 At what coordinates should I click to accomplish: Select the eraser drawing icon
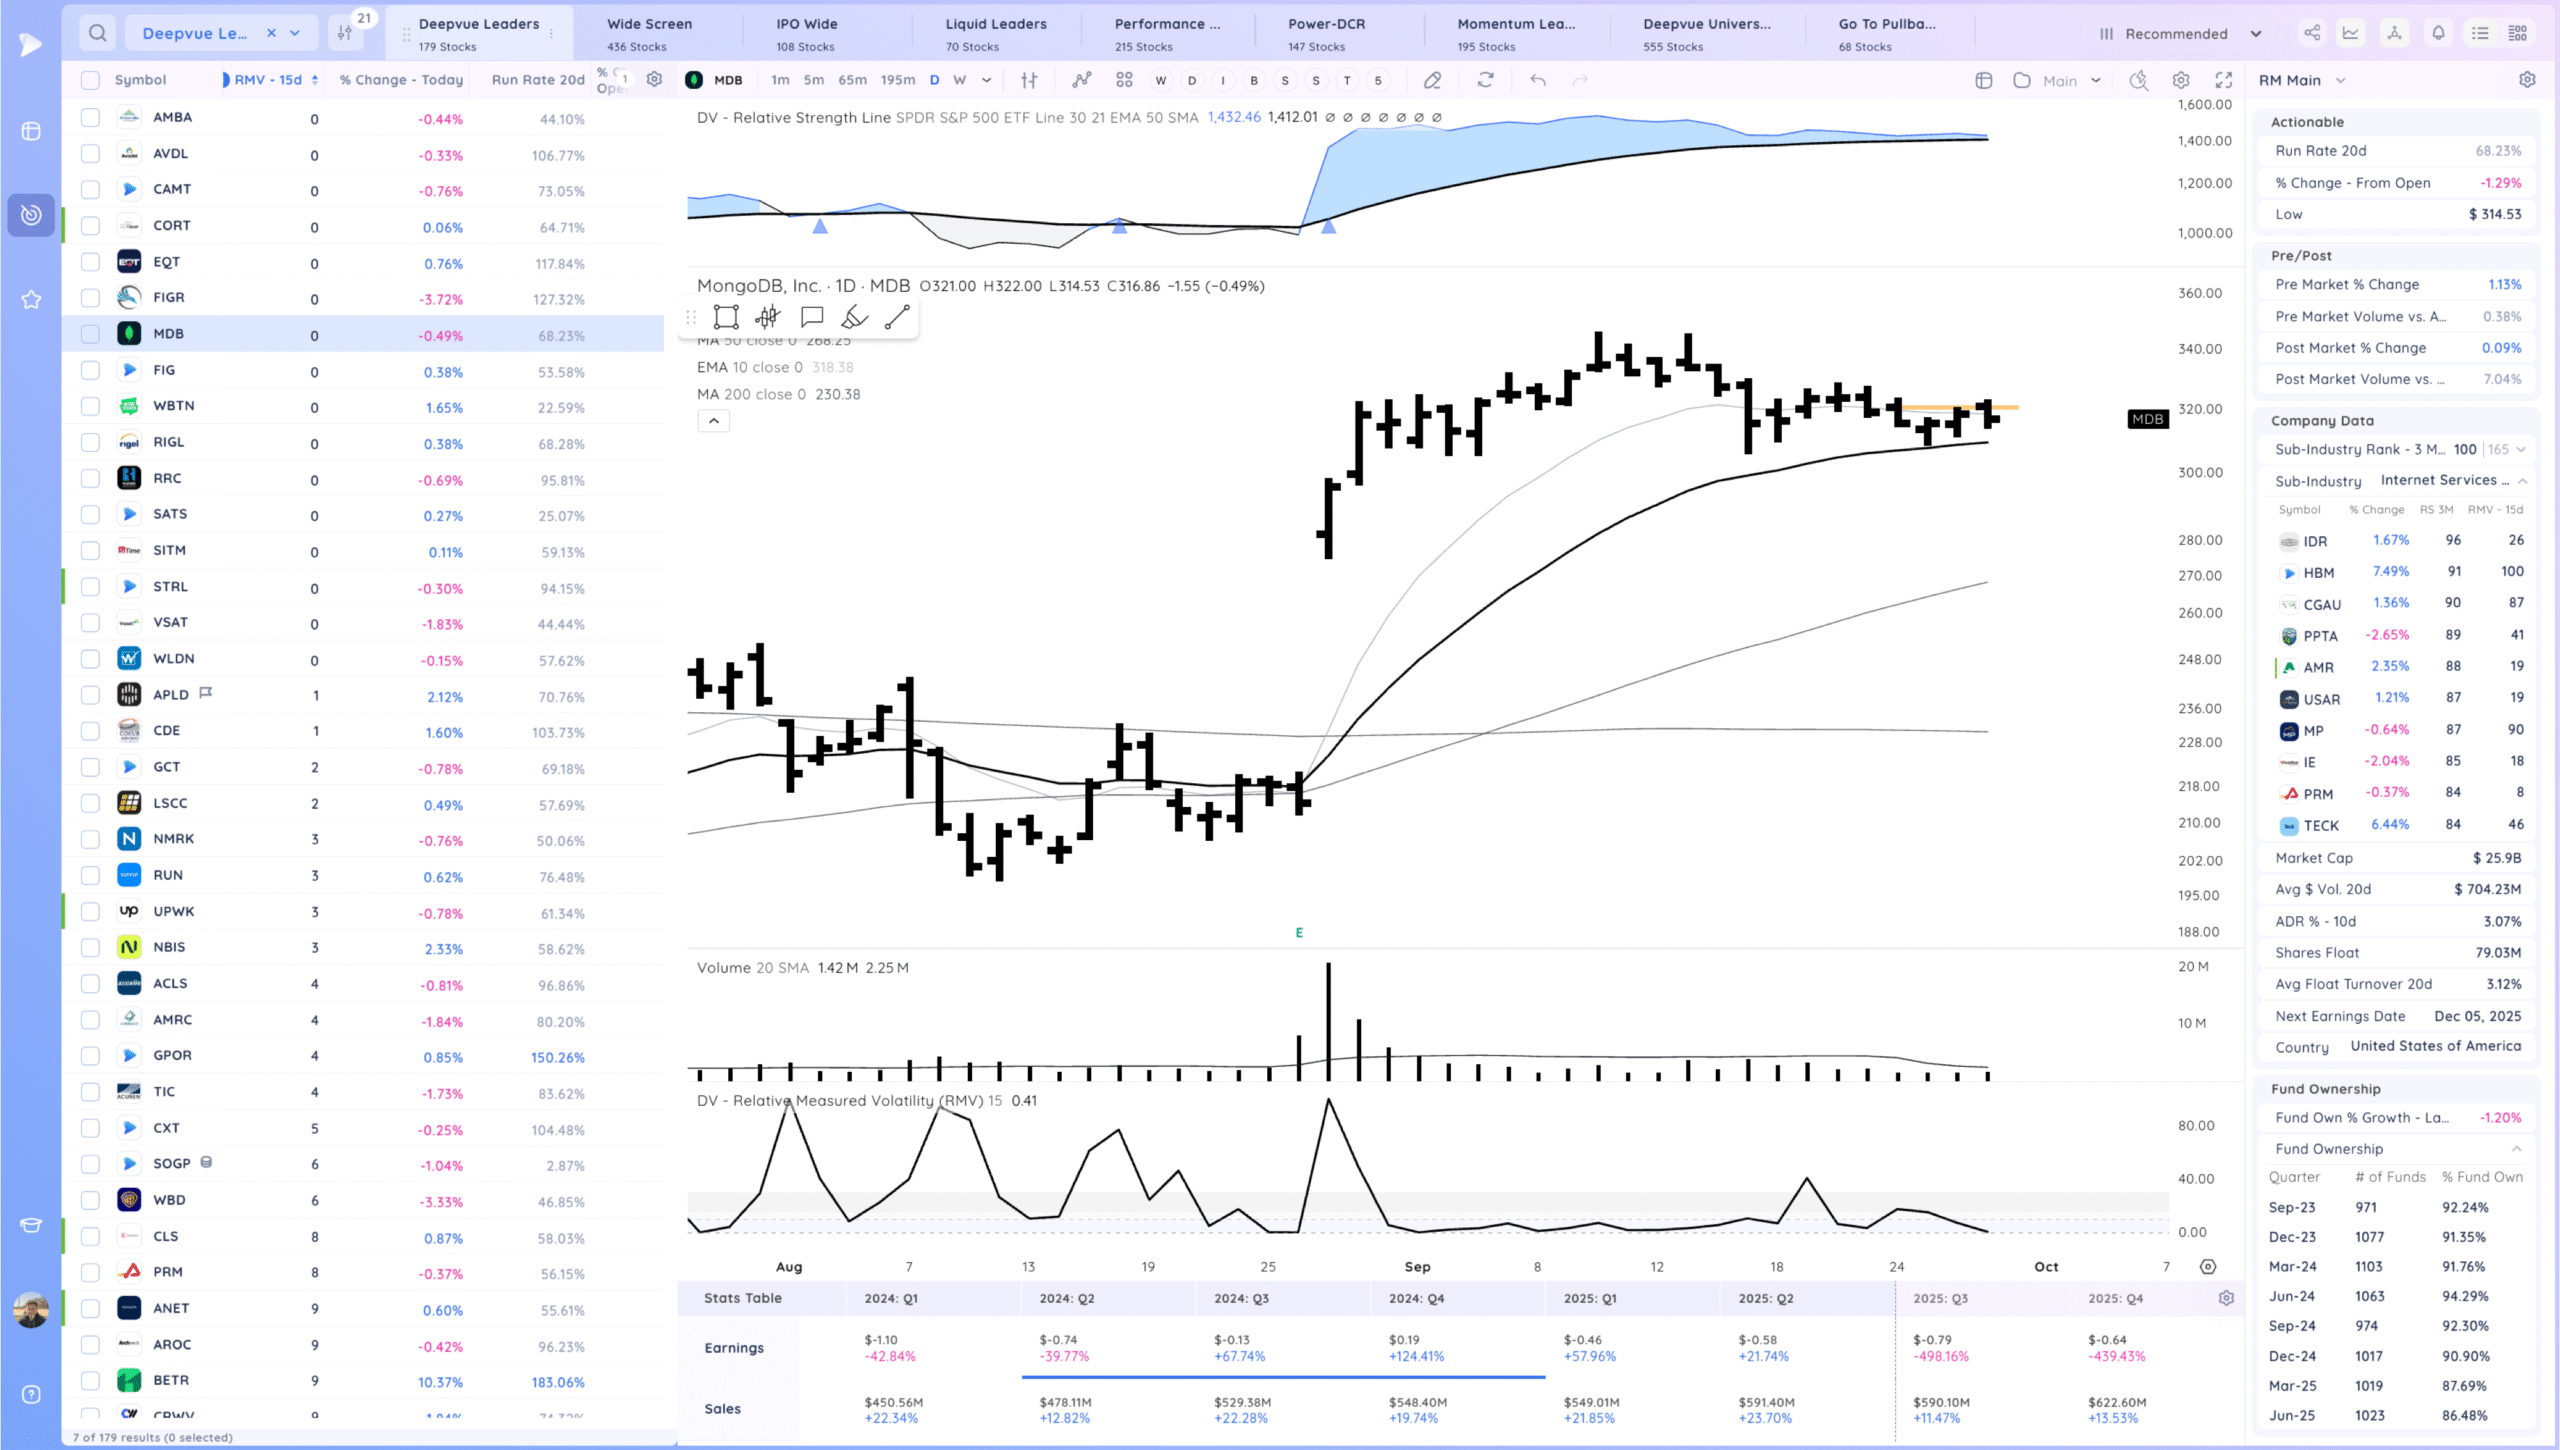tap(1432, 80)
